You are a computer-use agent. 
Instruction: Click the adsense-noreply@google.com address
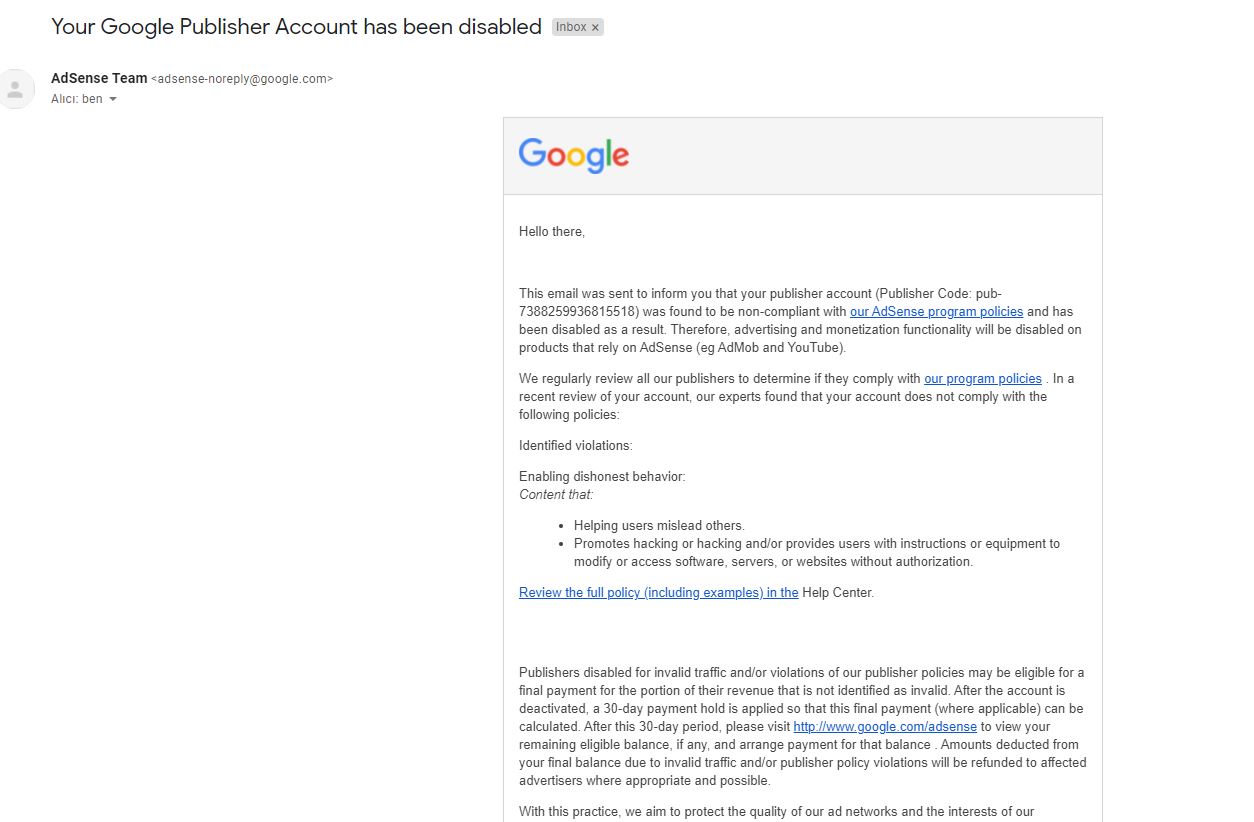(x=242, y=79)
